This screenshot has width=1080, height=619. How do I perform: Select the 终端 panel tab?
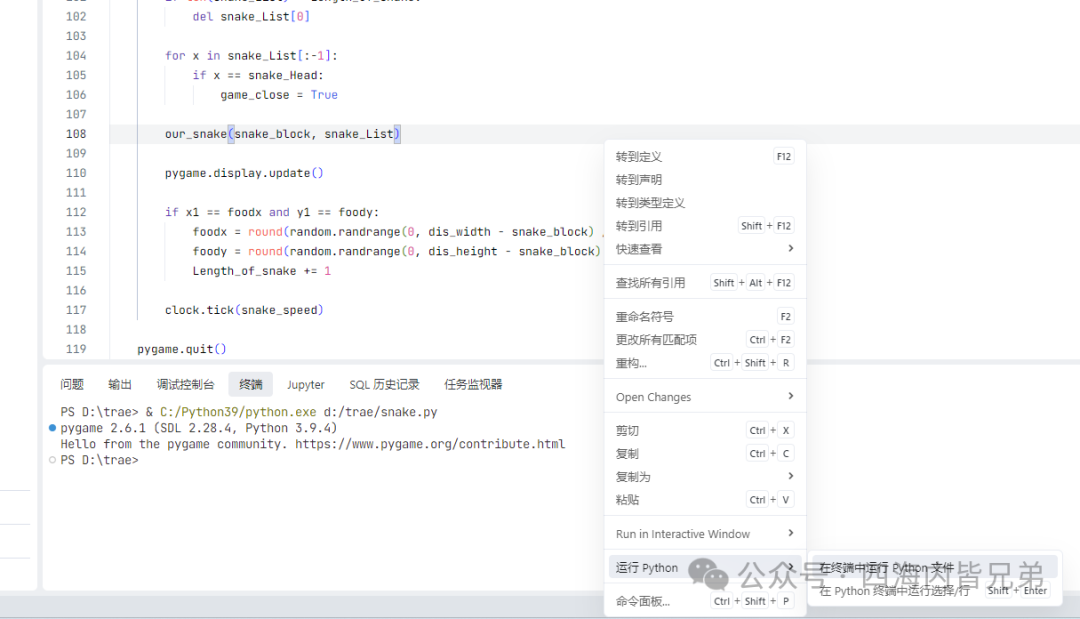click(x=251, y=384)
